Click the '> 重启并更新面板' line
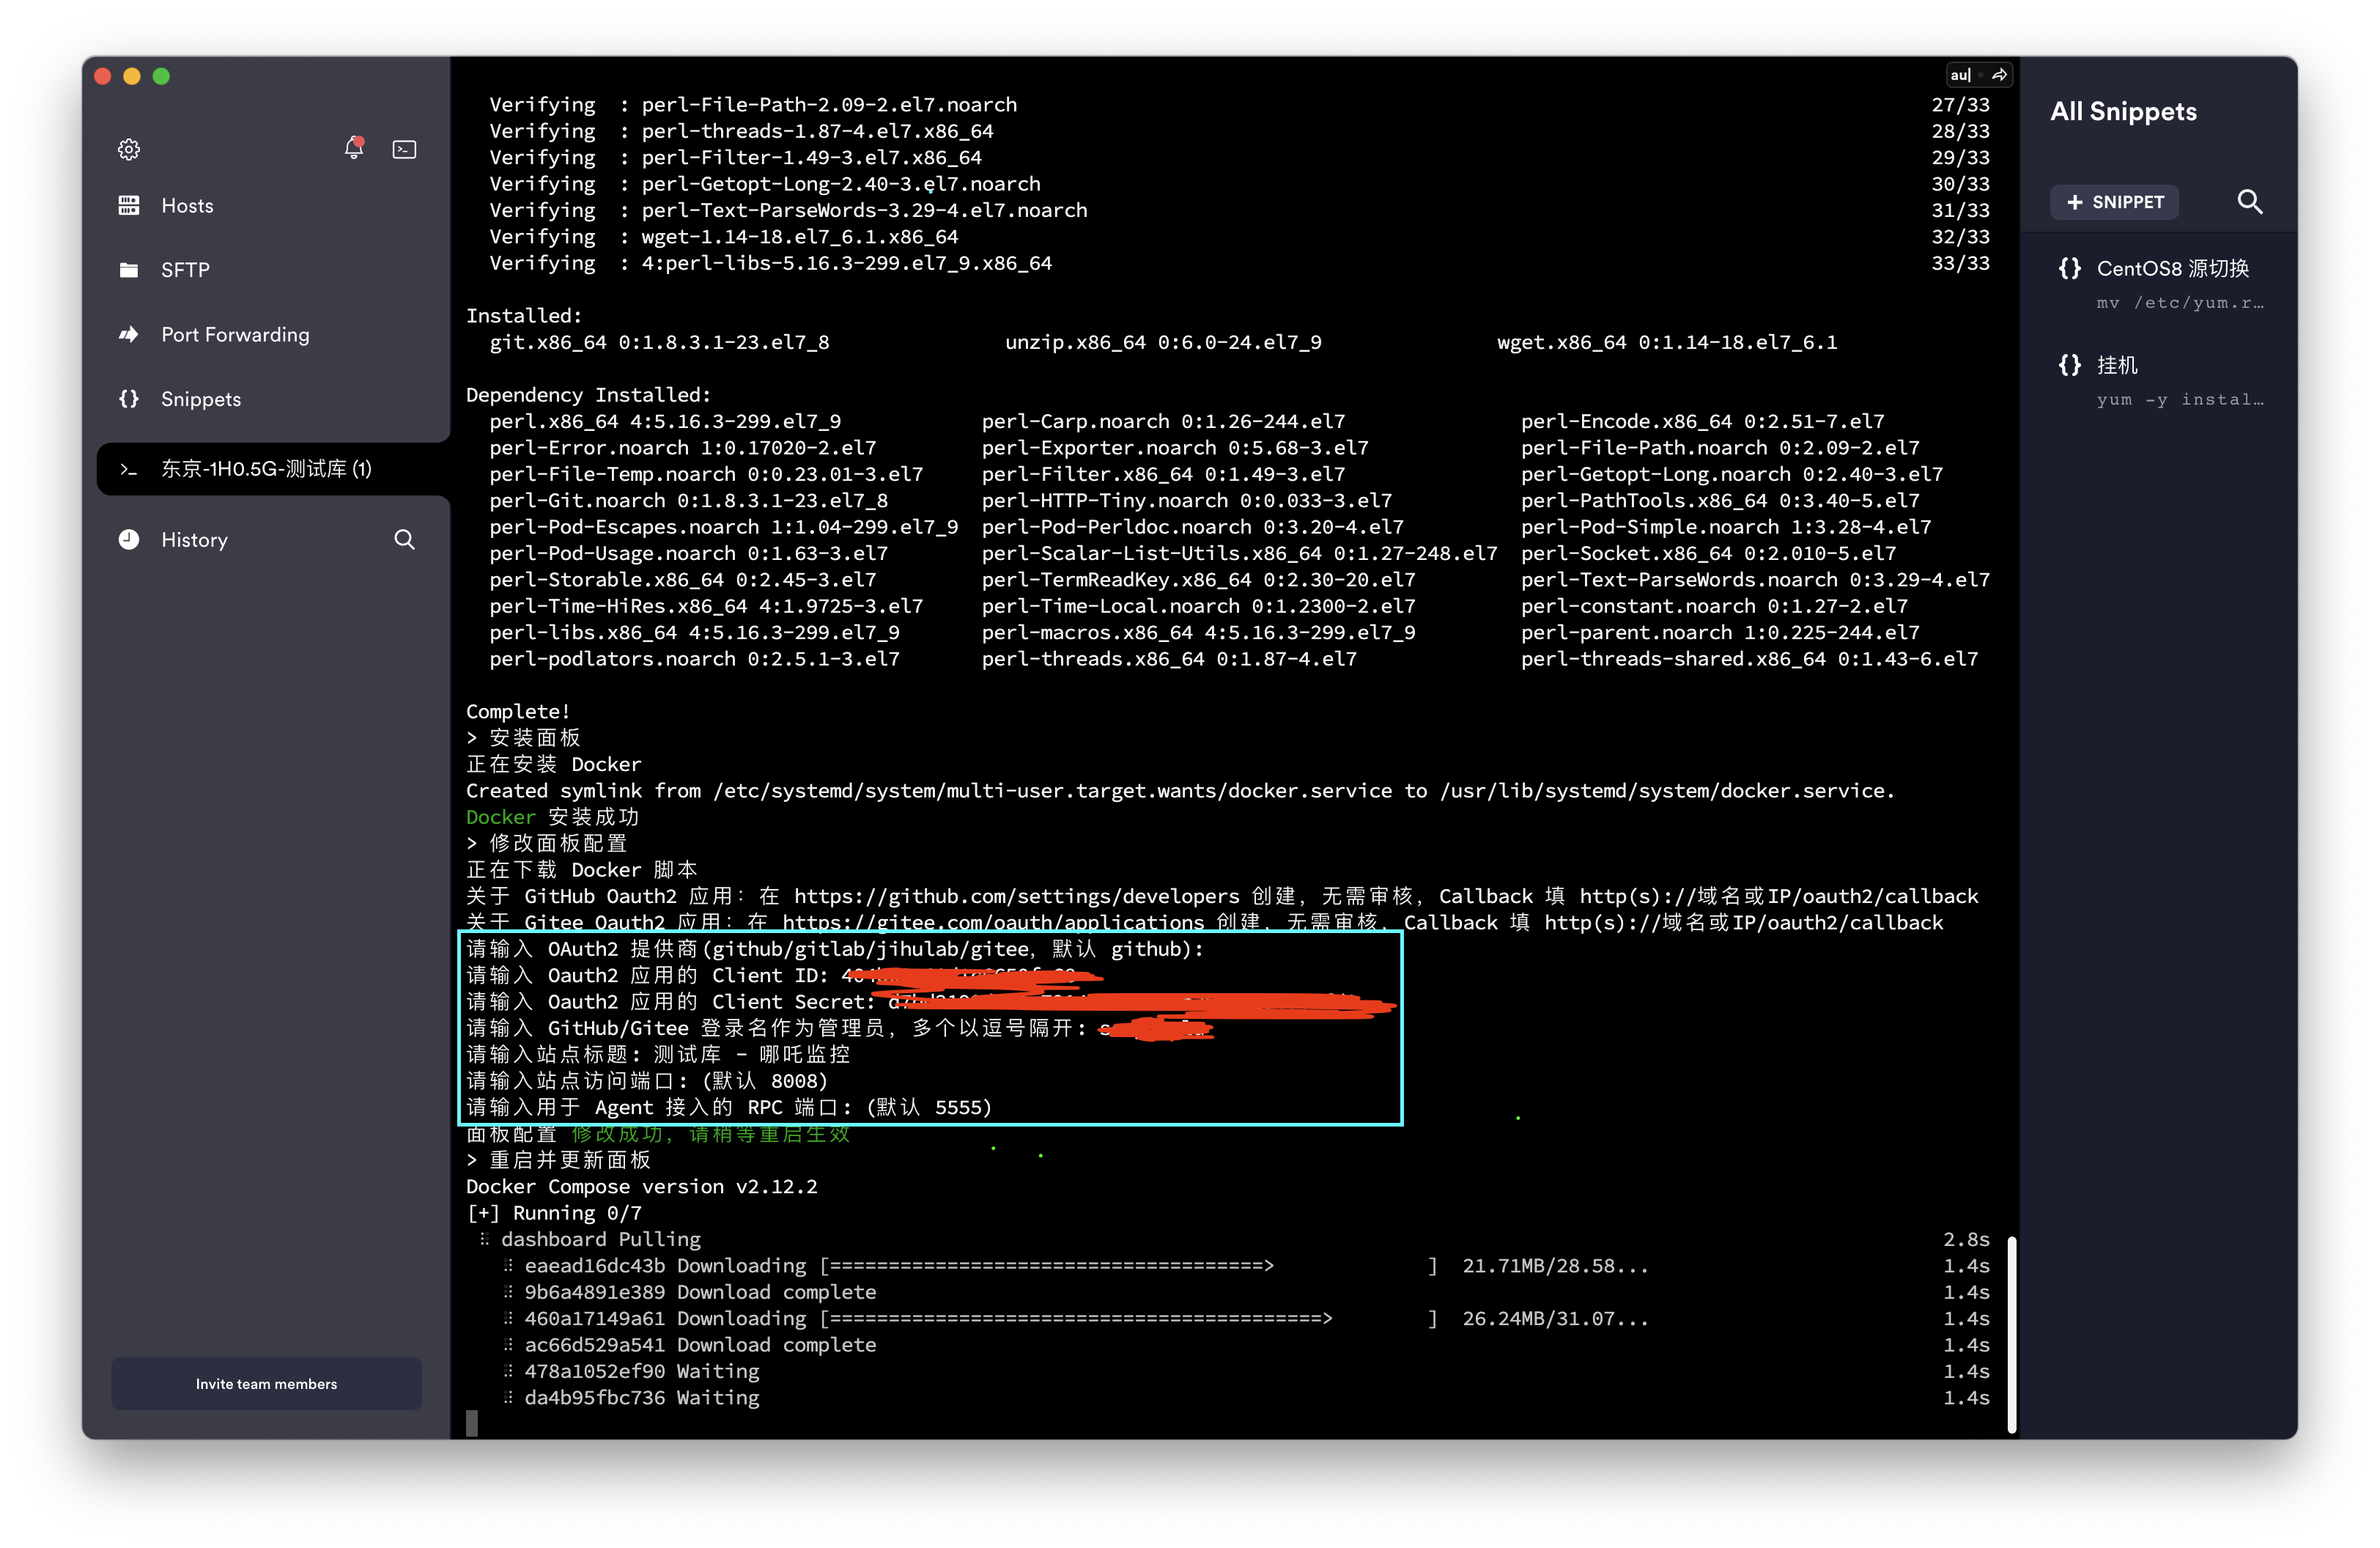Viewport: 2380px width, 1548px height. tap(558, 1160)
